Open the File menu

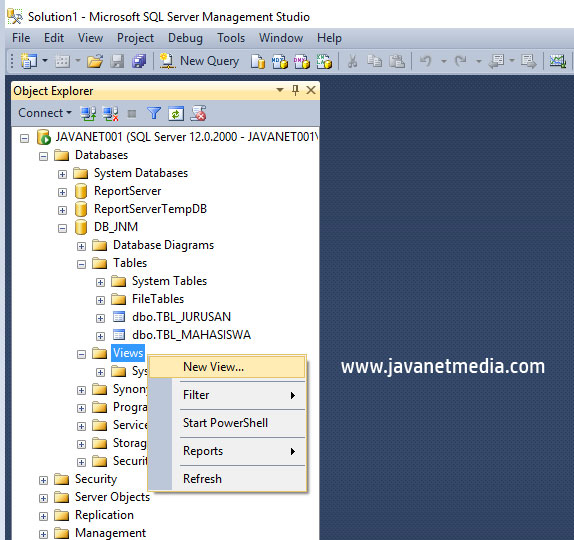21,38
